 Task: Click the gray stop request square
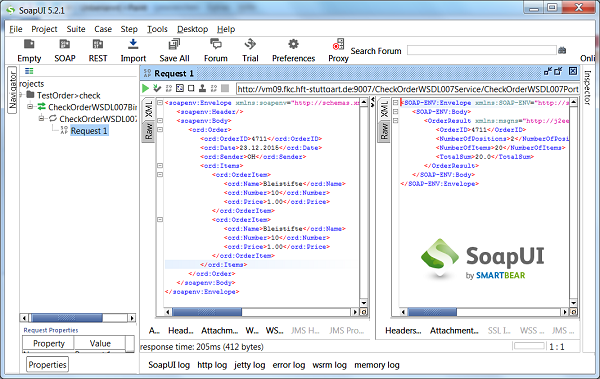coord(225,88)
